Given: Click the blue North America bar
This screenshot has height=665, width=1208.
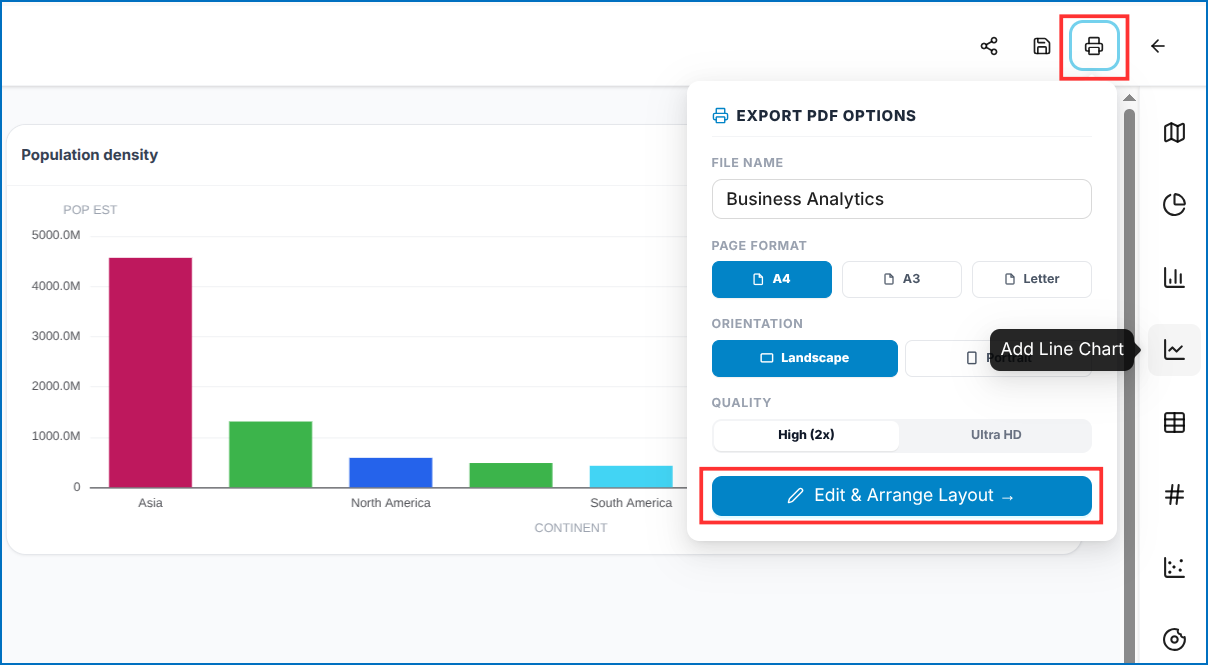Looking at the screenshot, I should 391,472.
